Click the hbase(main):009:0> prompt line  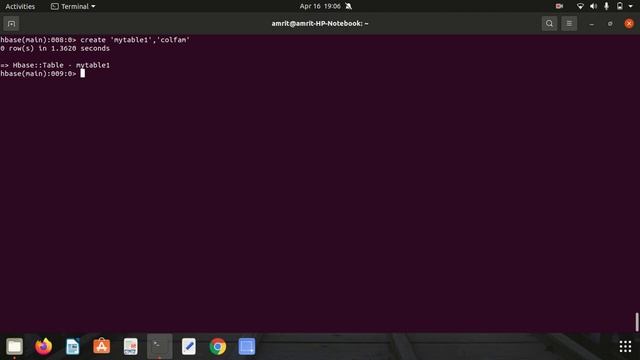pyautogui.click(x=39, y=73)
